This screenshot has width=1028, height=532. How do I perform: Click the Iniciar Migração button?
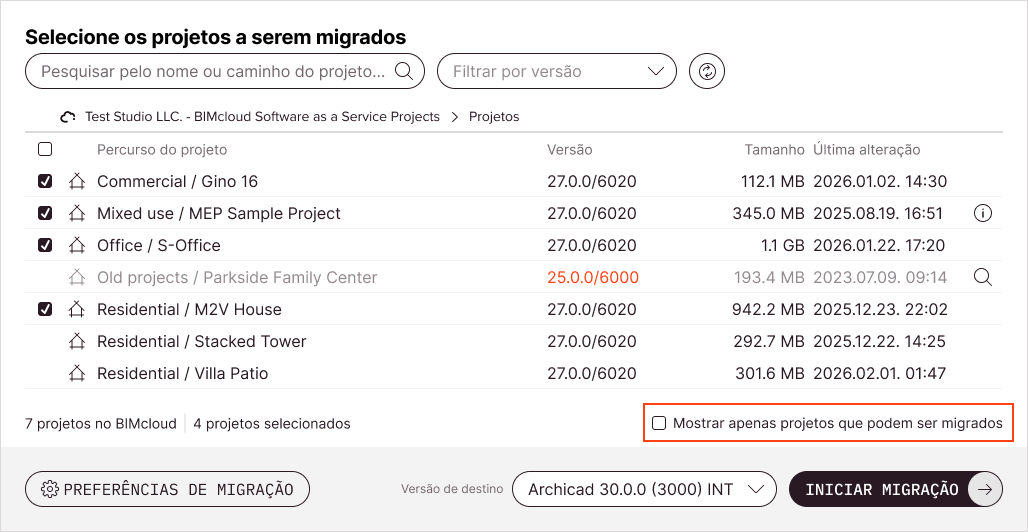[896, 489]
